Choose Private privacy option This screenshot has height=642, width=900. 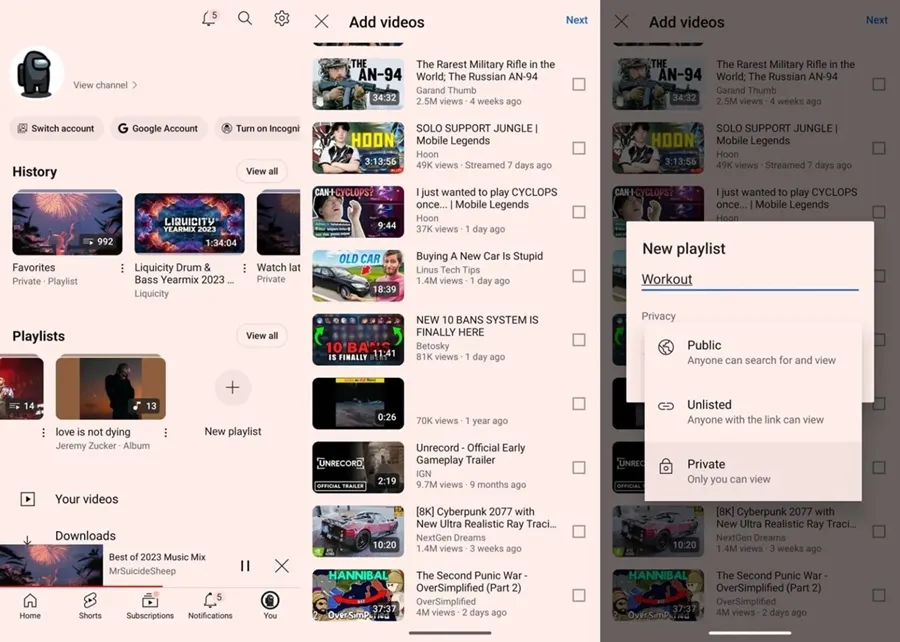(752, 471)
